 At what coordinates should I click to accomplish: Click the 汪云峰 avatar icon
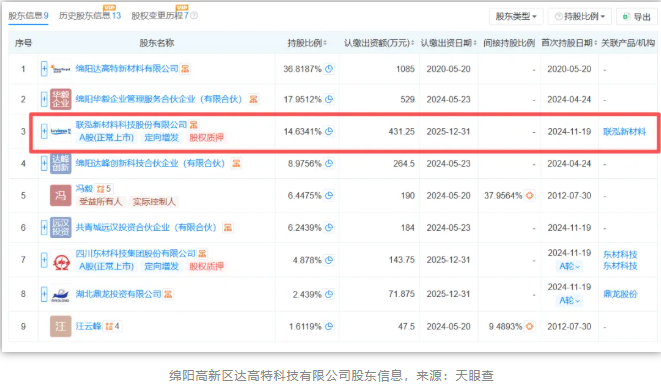61,326
